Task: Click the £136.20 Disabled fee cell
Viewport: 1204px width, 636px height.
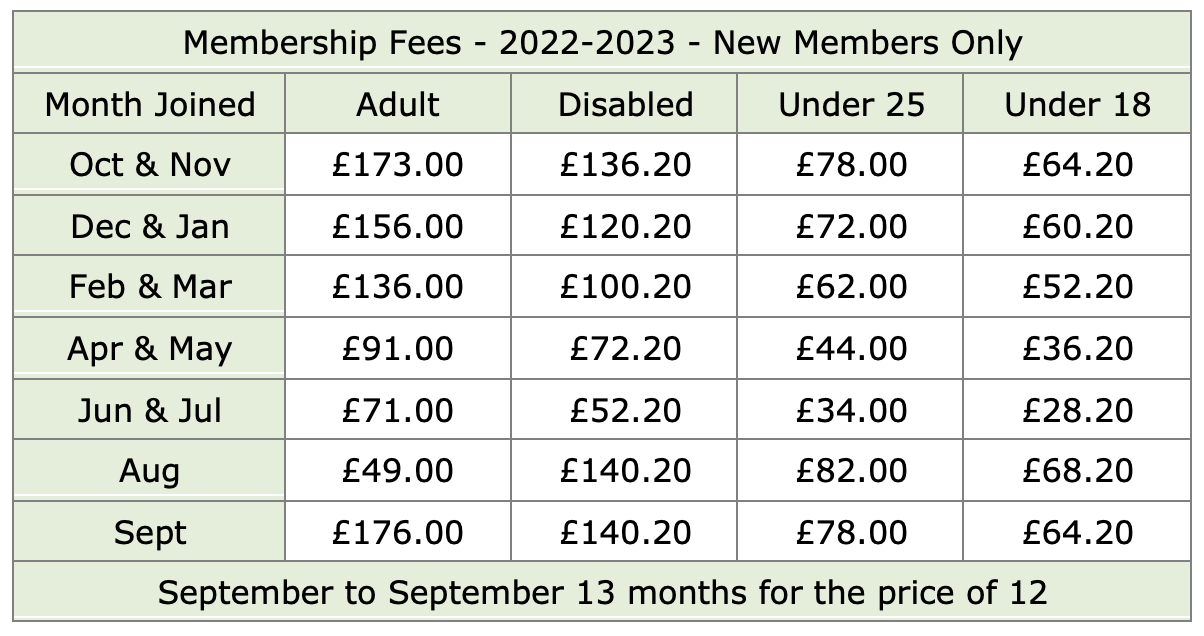Action: [x=625, y=164]
